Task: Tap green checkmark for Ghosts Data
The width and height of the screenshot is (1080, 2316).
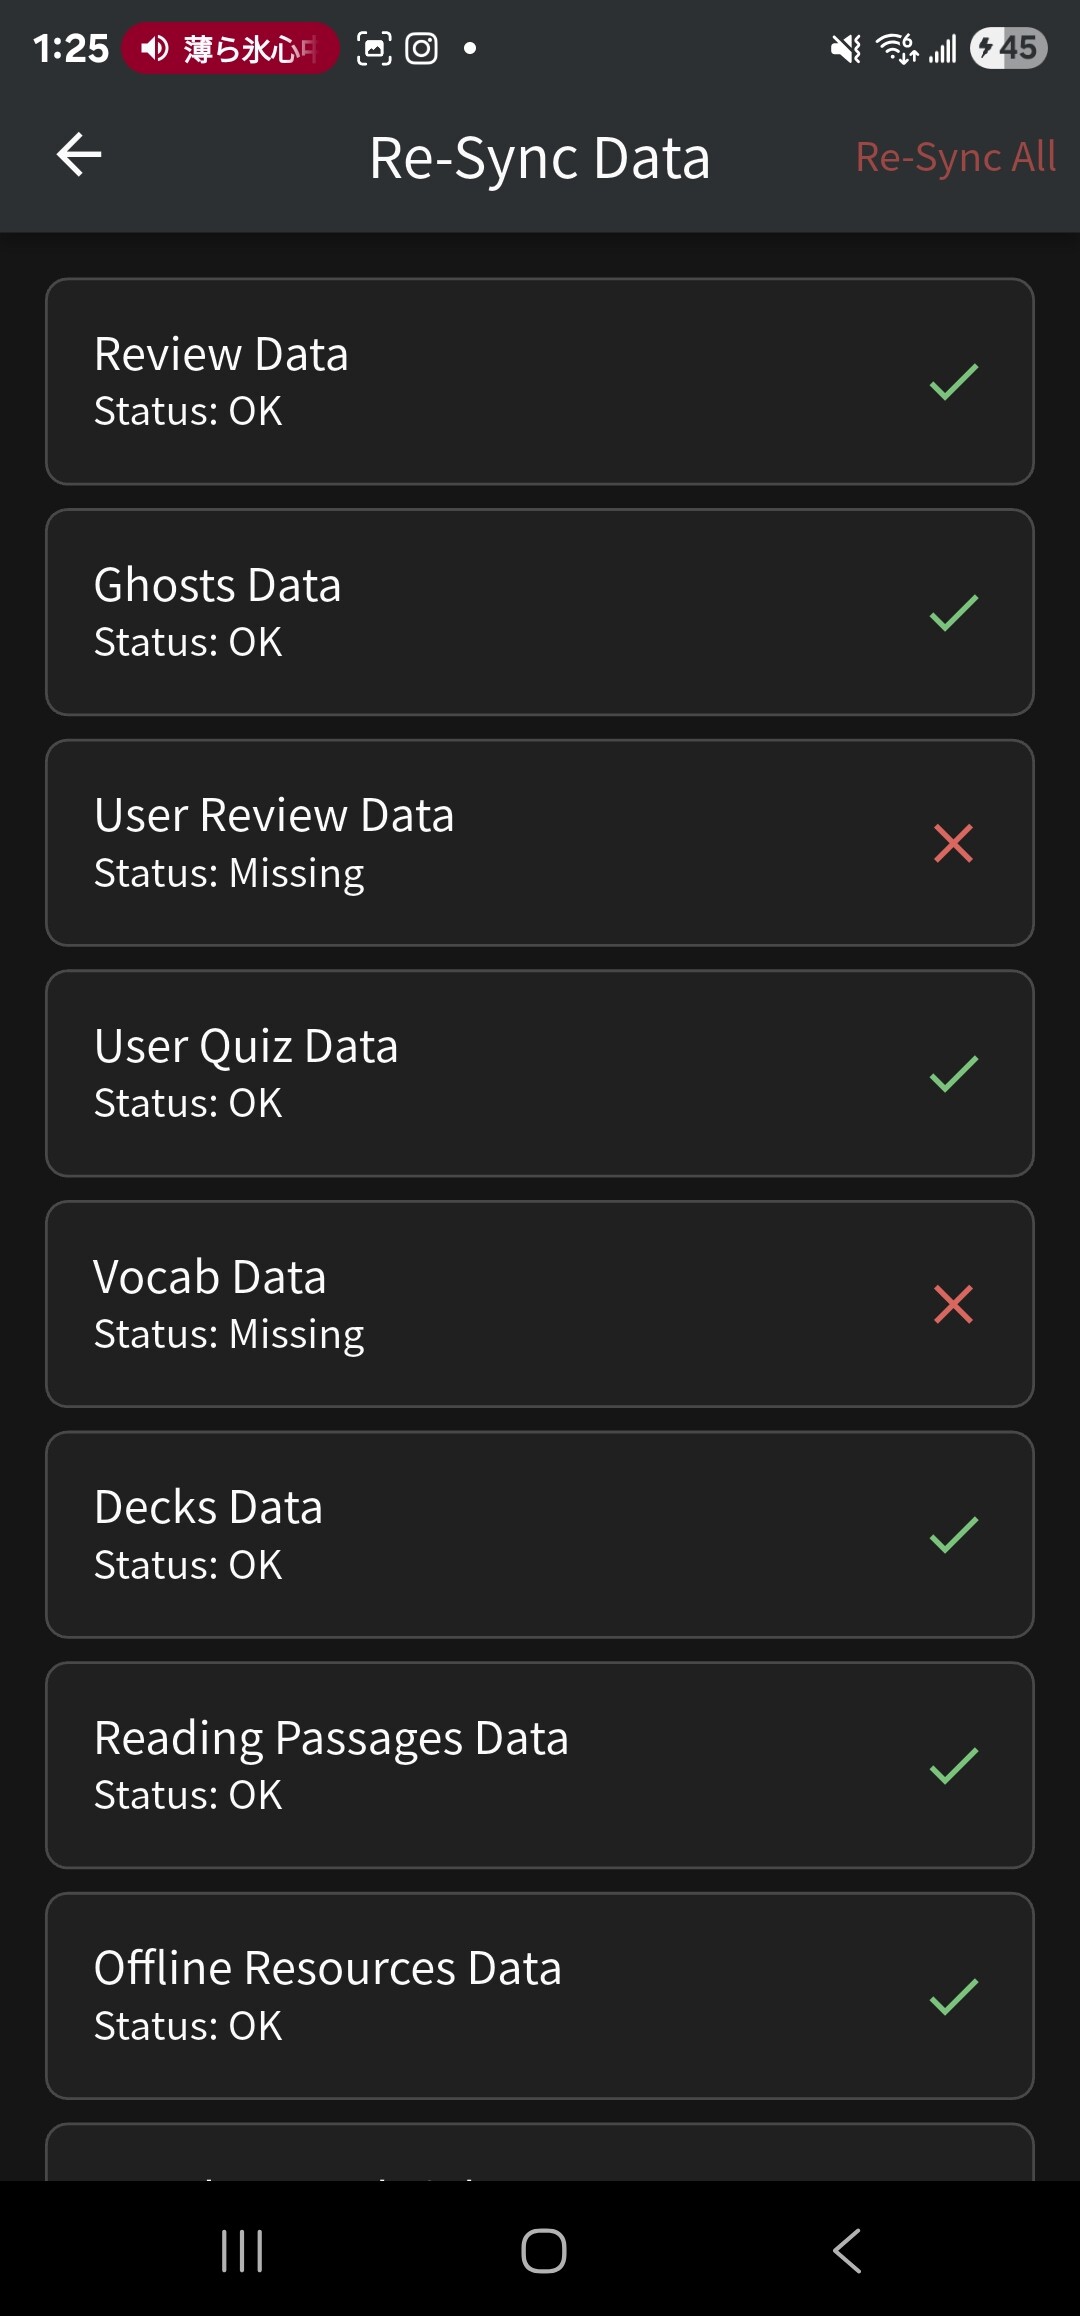Action: coord(953,613)
